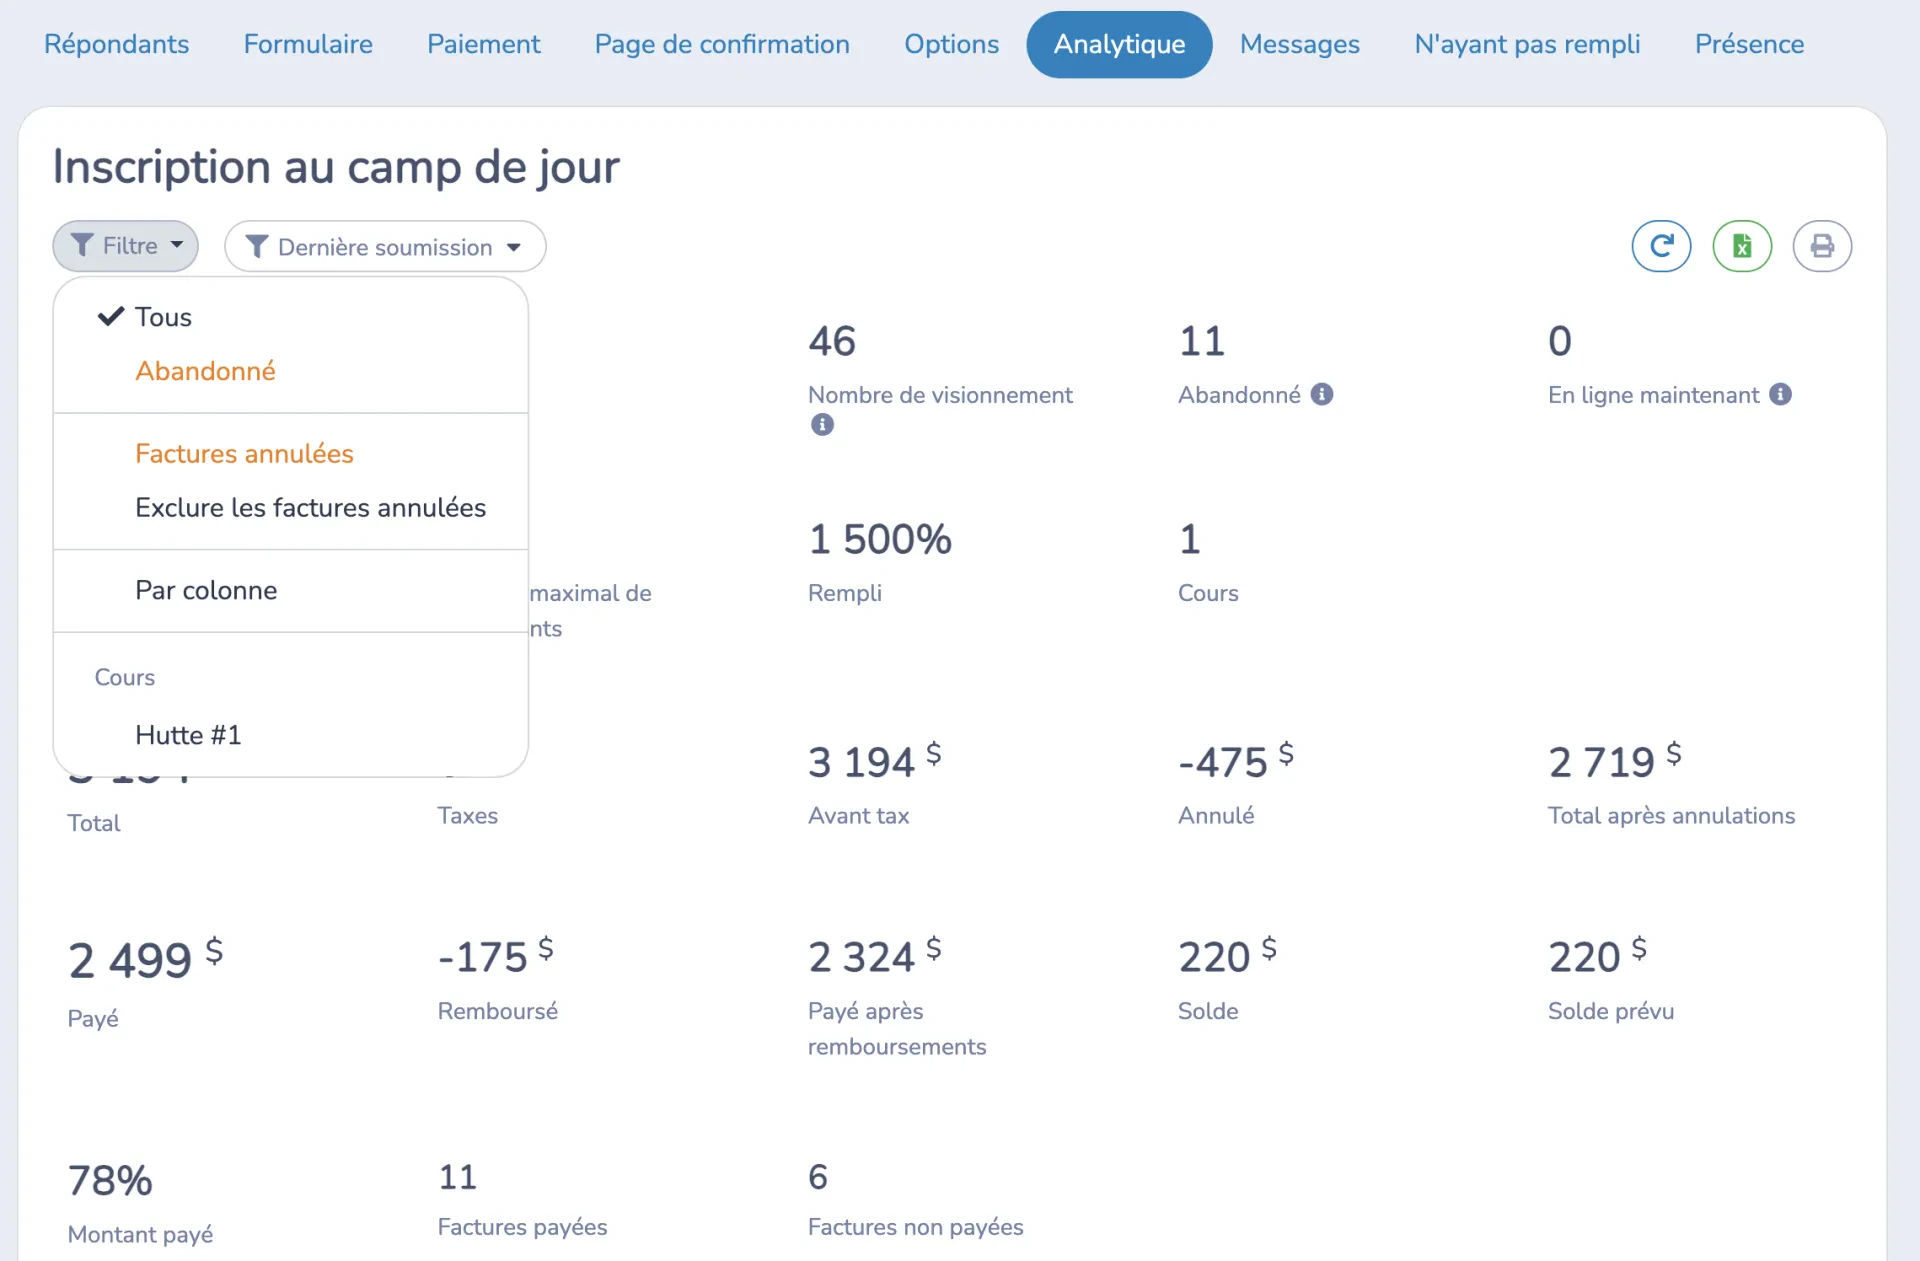This screenshot has height=1261, width=1920.
Task: Choose Abandonné in the filter menu
Action: click(x=290, y=371)
